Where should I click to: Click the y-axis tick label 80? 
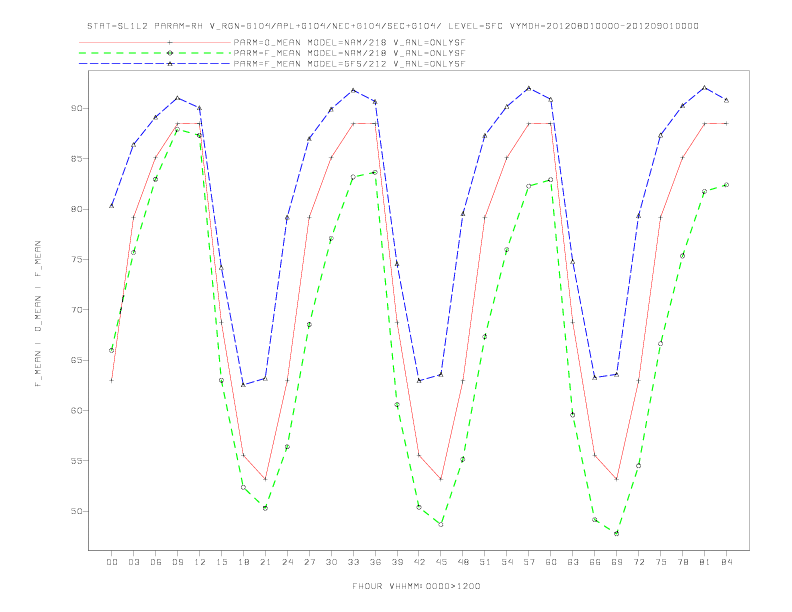click(x=77, y=209)
